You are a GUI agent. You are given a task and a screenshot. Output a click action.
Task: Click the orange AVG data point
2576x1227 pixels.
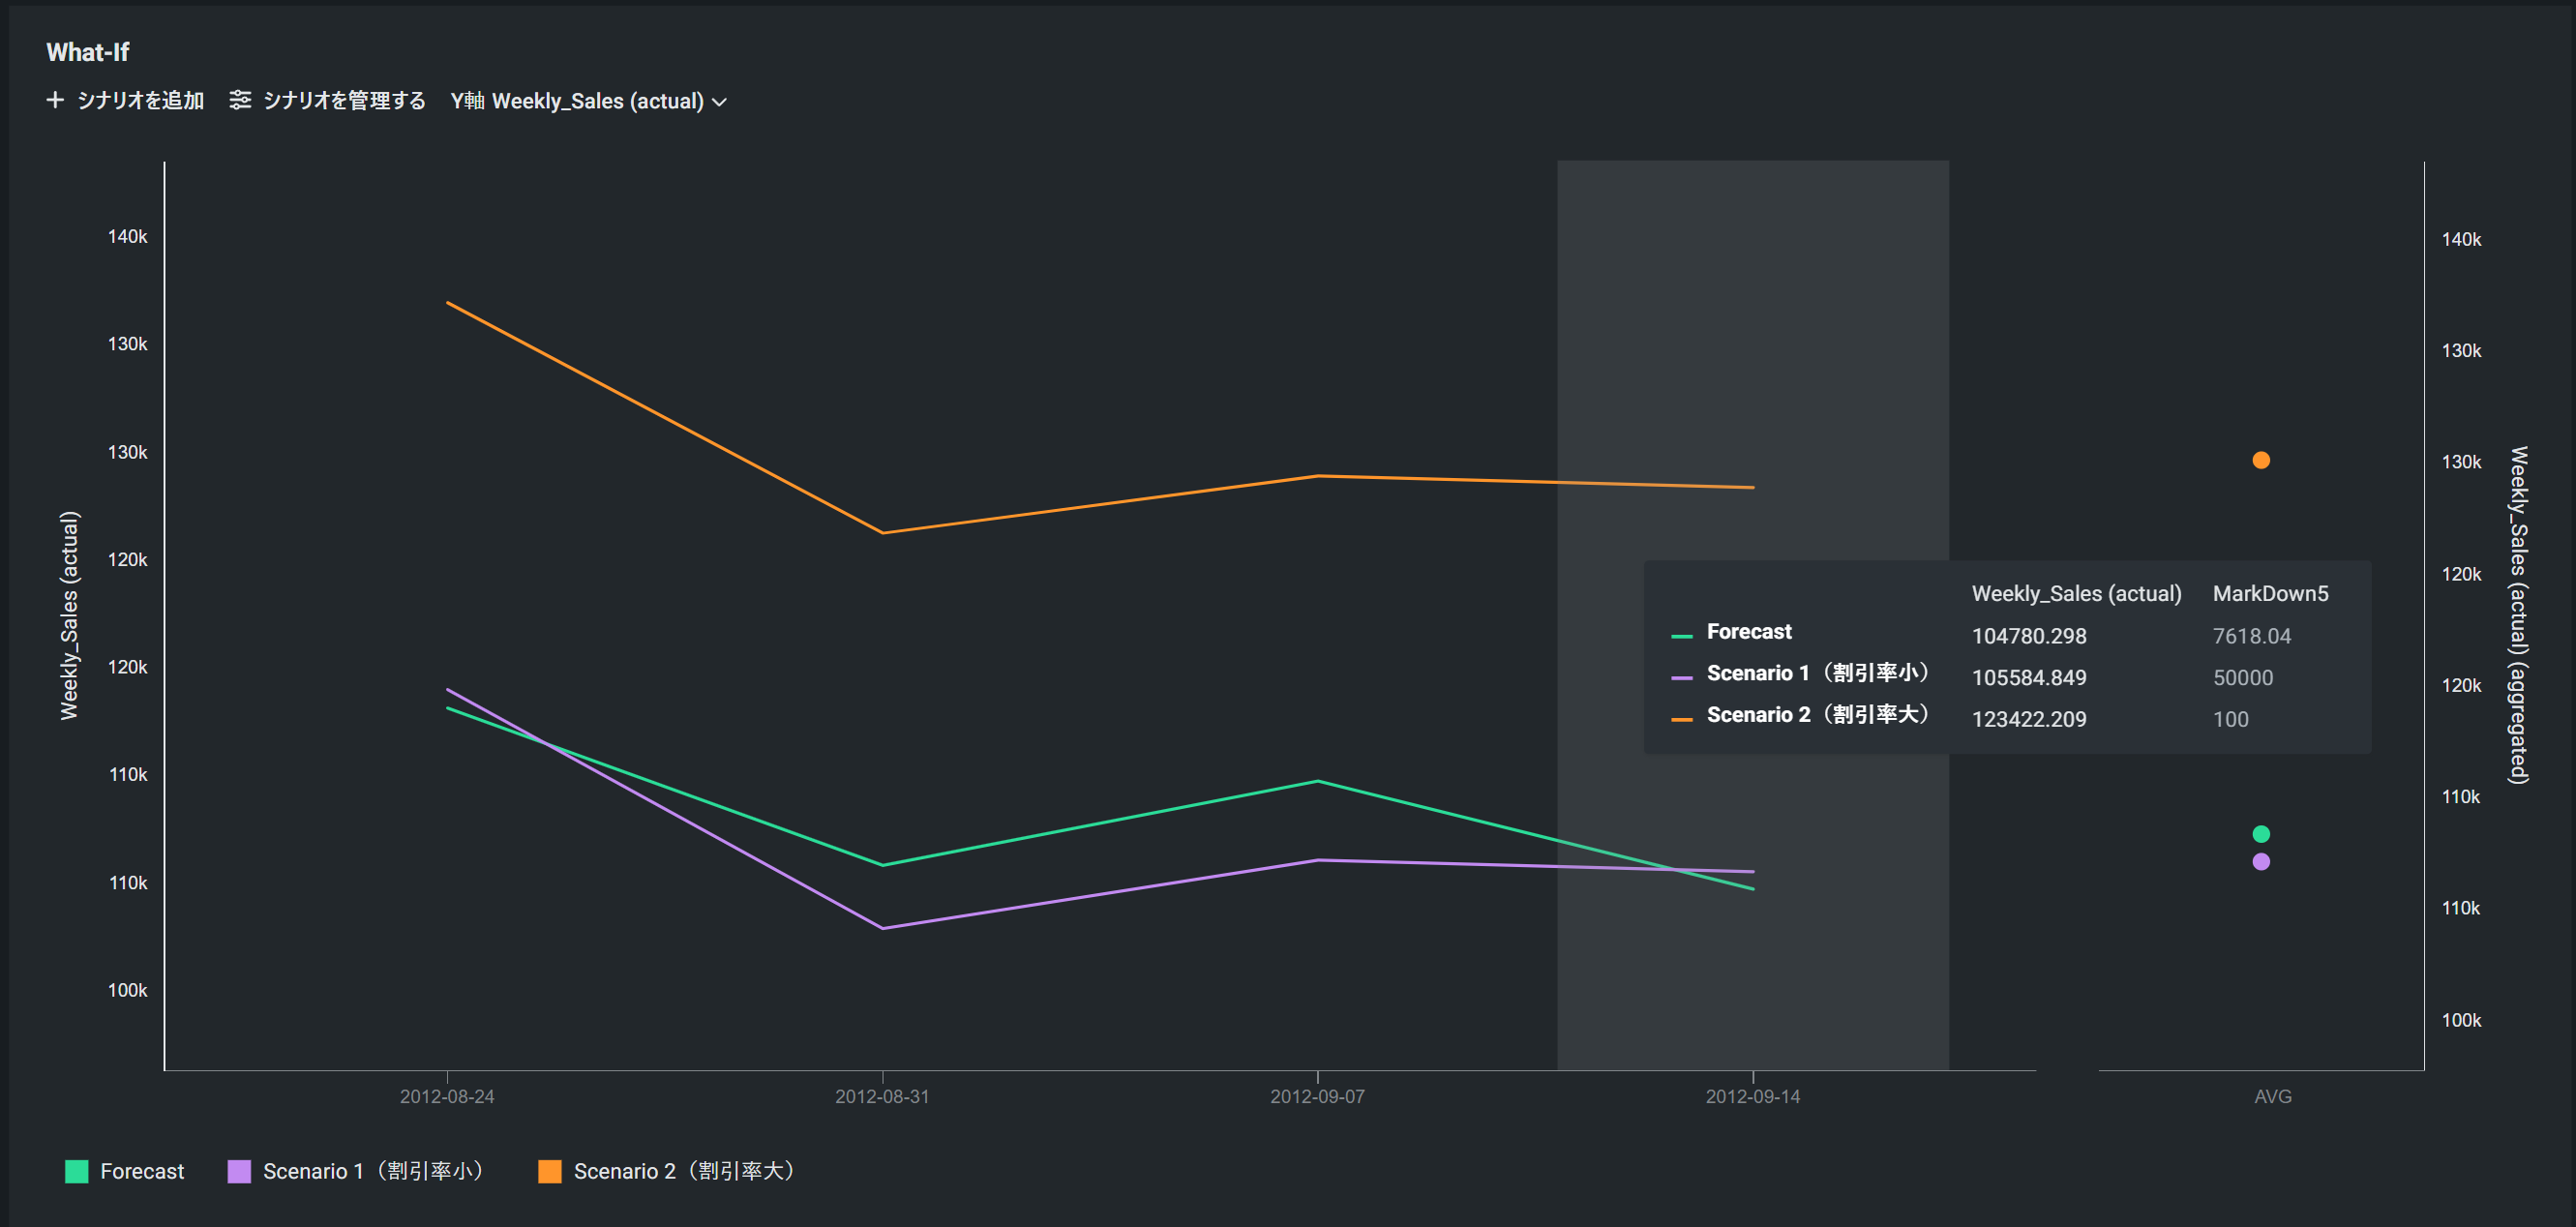[x=2260, y=460]
